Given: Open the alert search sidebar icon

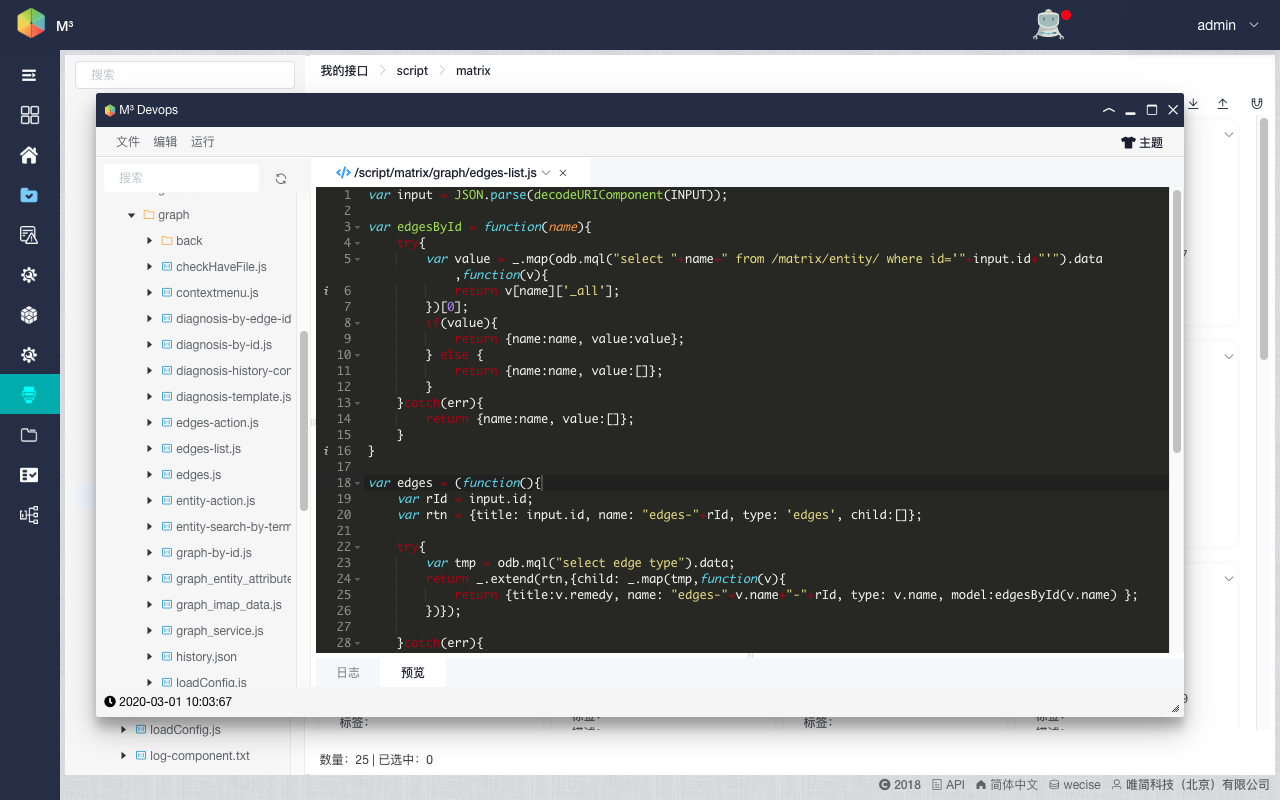Looking at the screenshot, I should [x=29, y=235].
